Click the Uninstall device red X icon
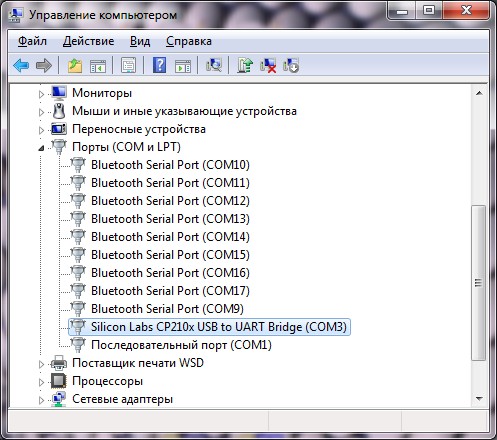497x440 pixels. [x=268, y=65]
